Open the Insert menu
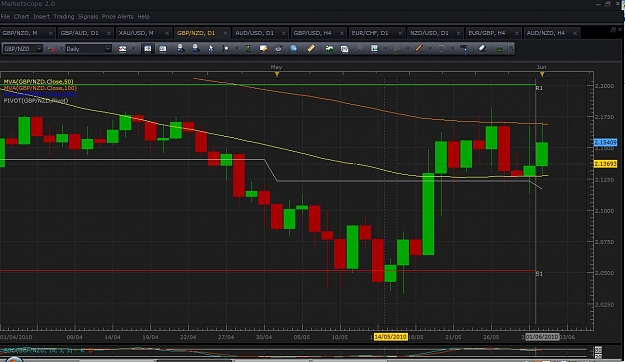 [x=41, y=16]
